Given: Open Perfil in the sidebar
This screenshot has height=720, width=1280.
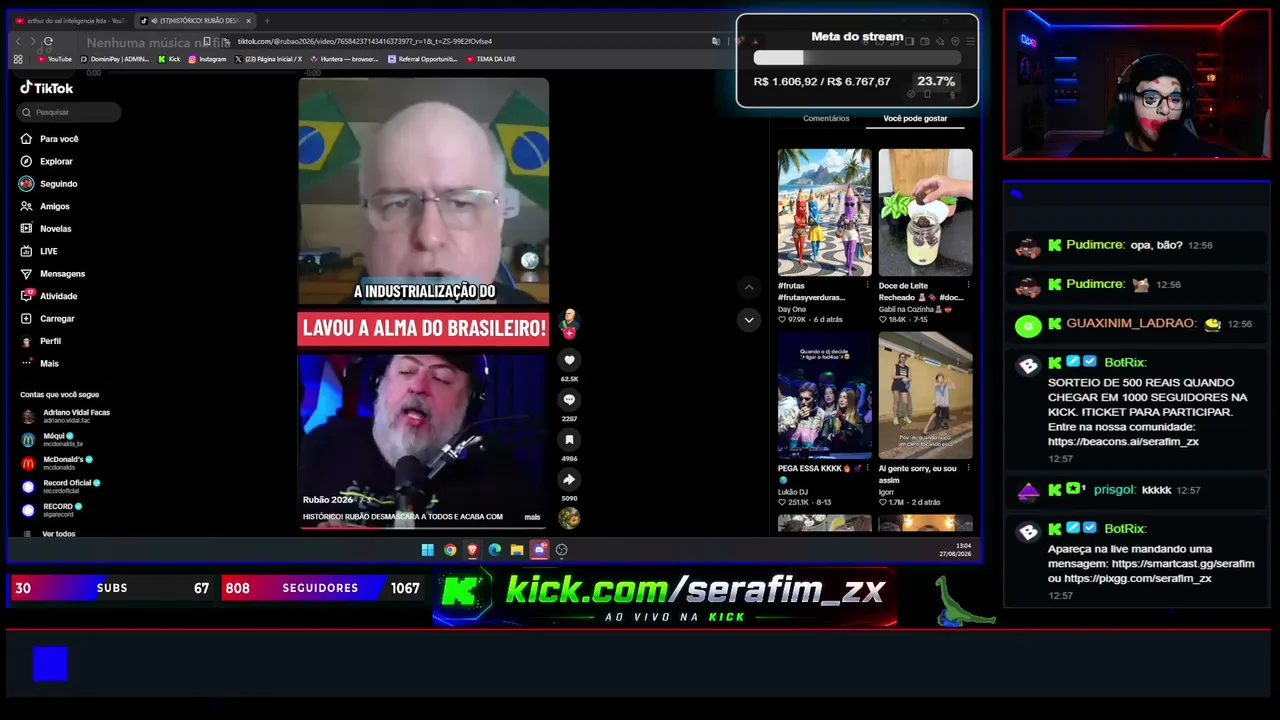Looking at the screenshot, I should pyautogui.click(x=41, y=341).
